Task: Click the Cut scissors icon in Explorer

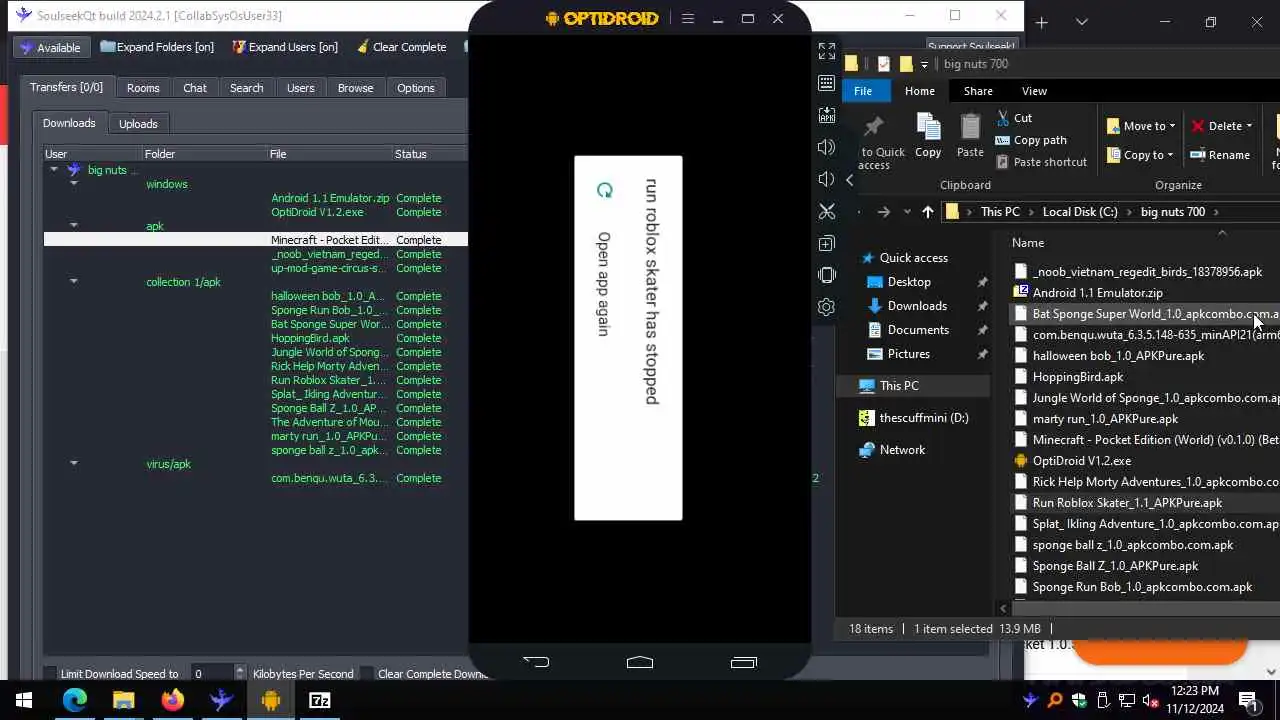Action: (x=1003, y=118)
